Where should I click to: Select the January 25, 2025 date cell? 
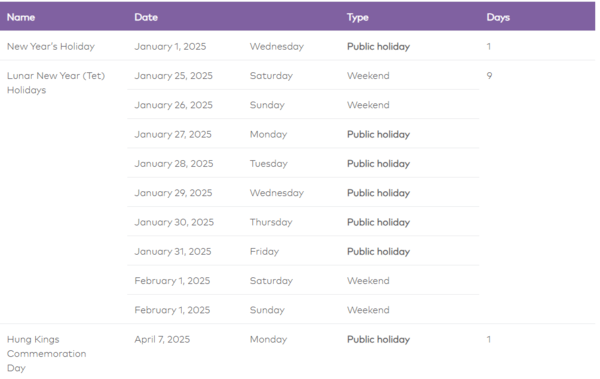[173, 76]
